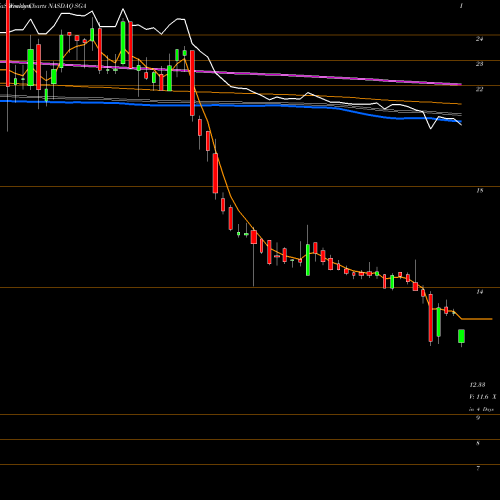The width and height of the screenshot is (500, 500).
Task: Click the 'NASDAQ SGA' chart title text
Action: tap(67, 6)
